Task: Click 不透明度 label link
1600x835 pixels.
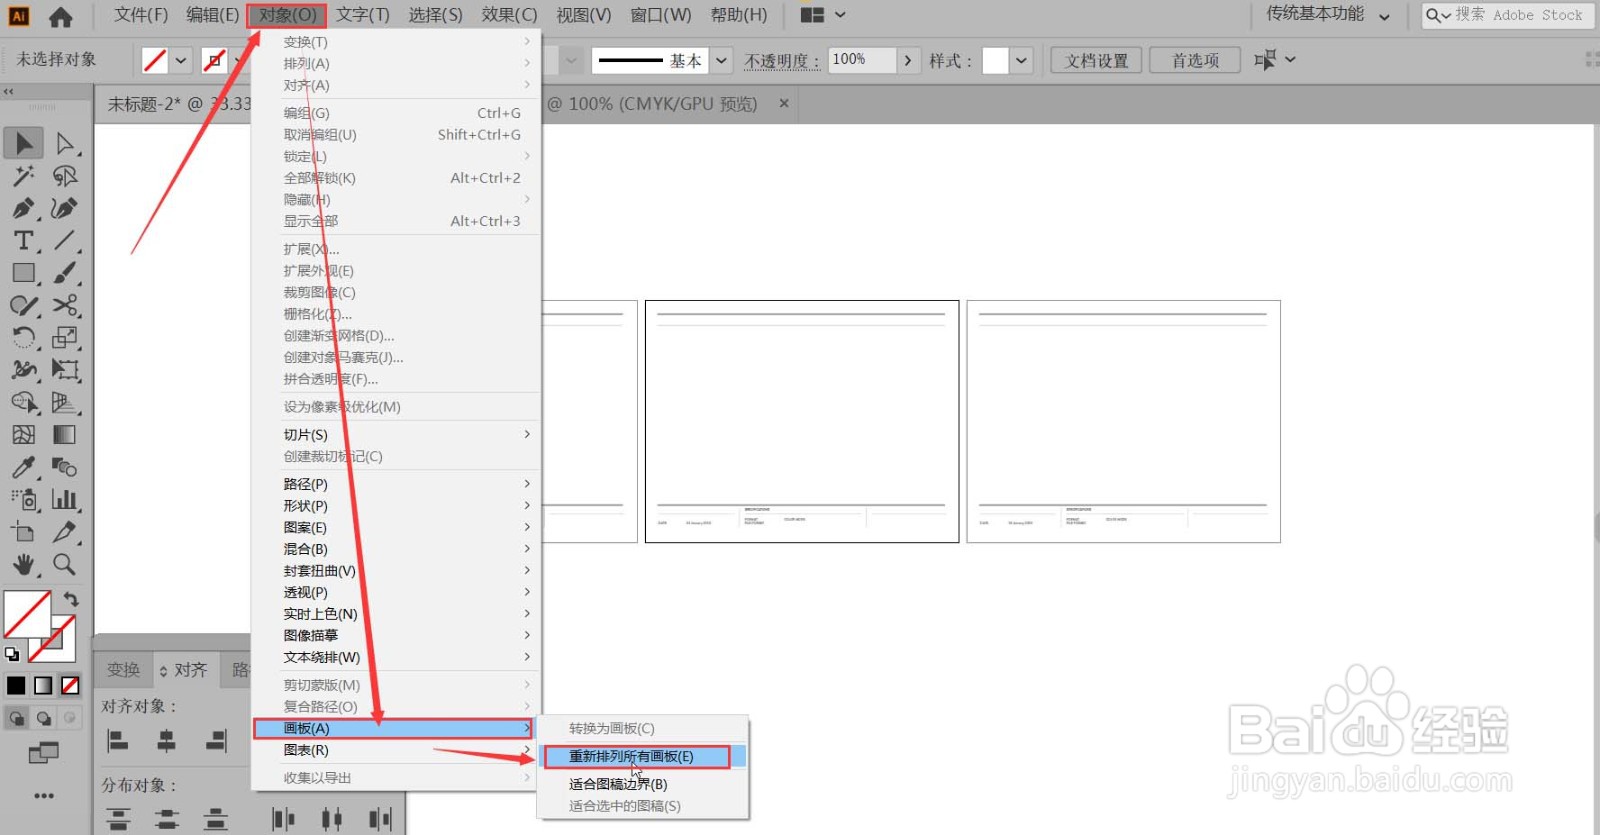Action: (781, 61)
